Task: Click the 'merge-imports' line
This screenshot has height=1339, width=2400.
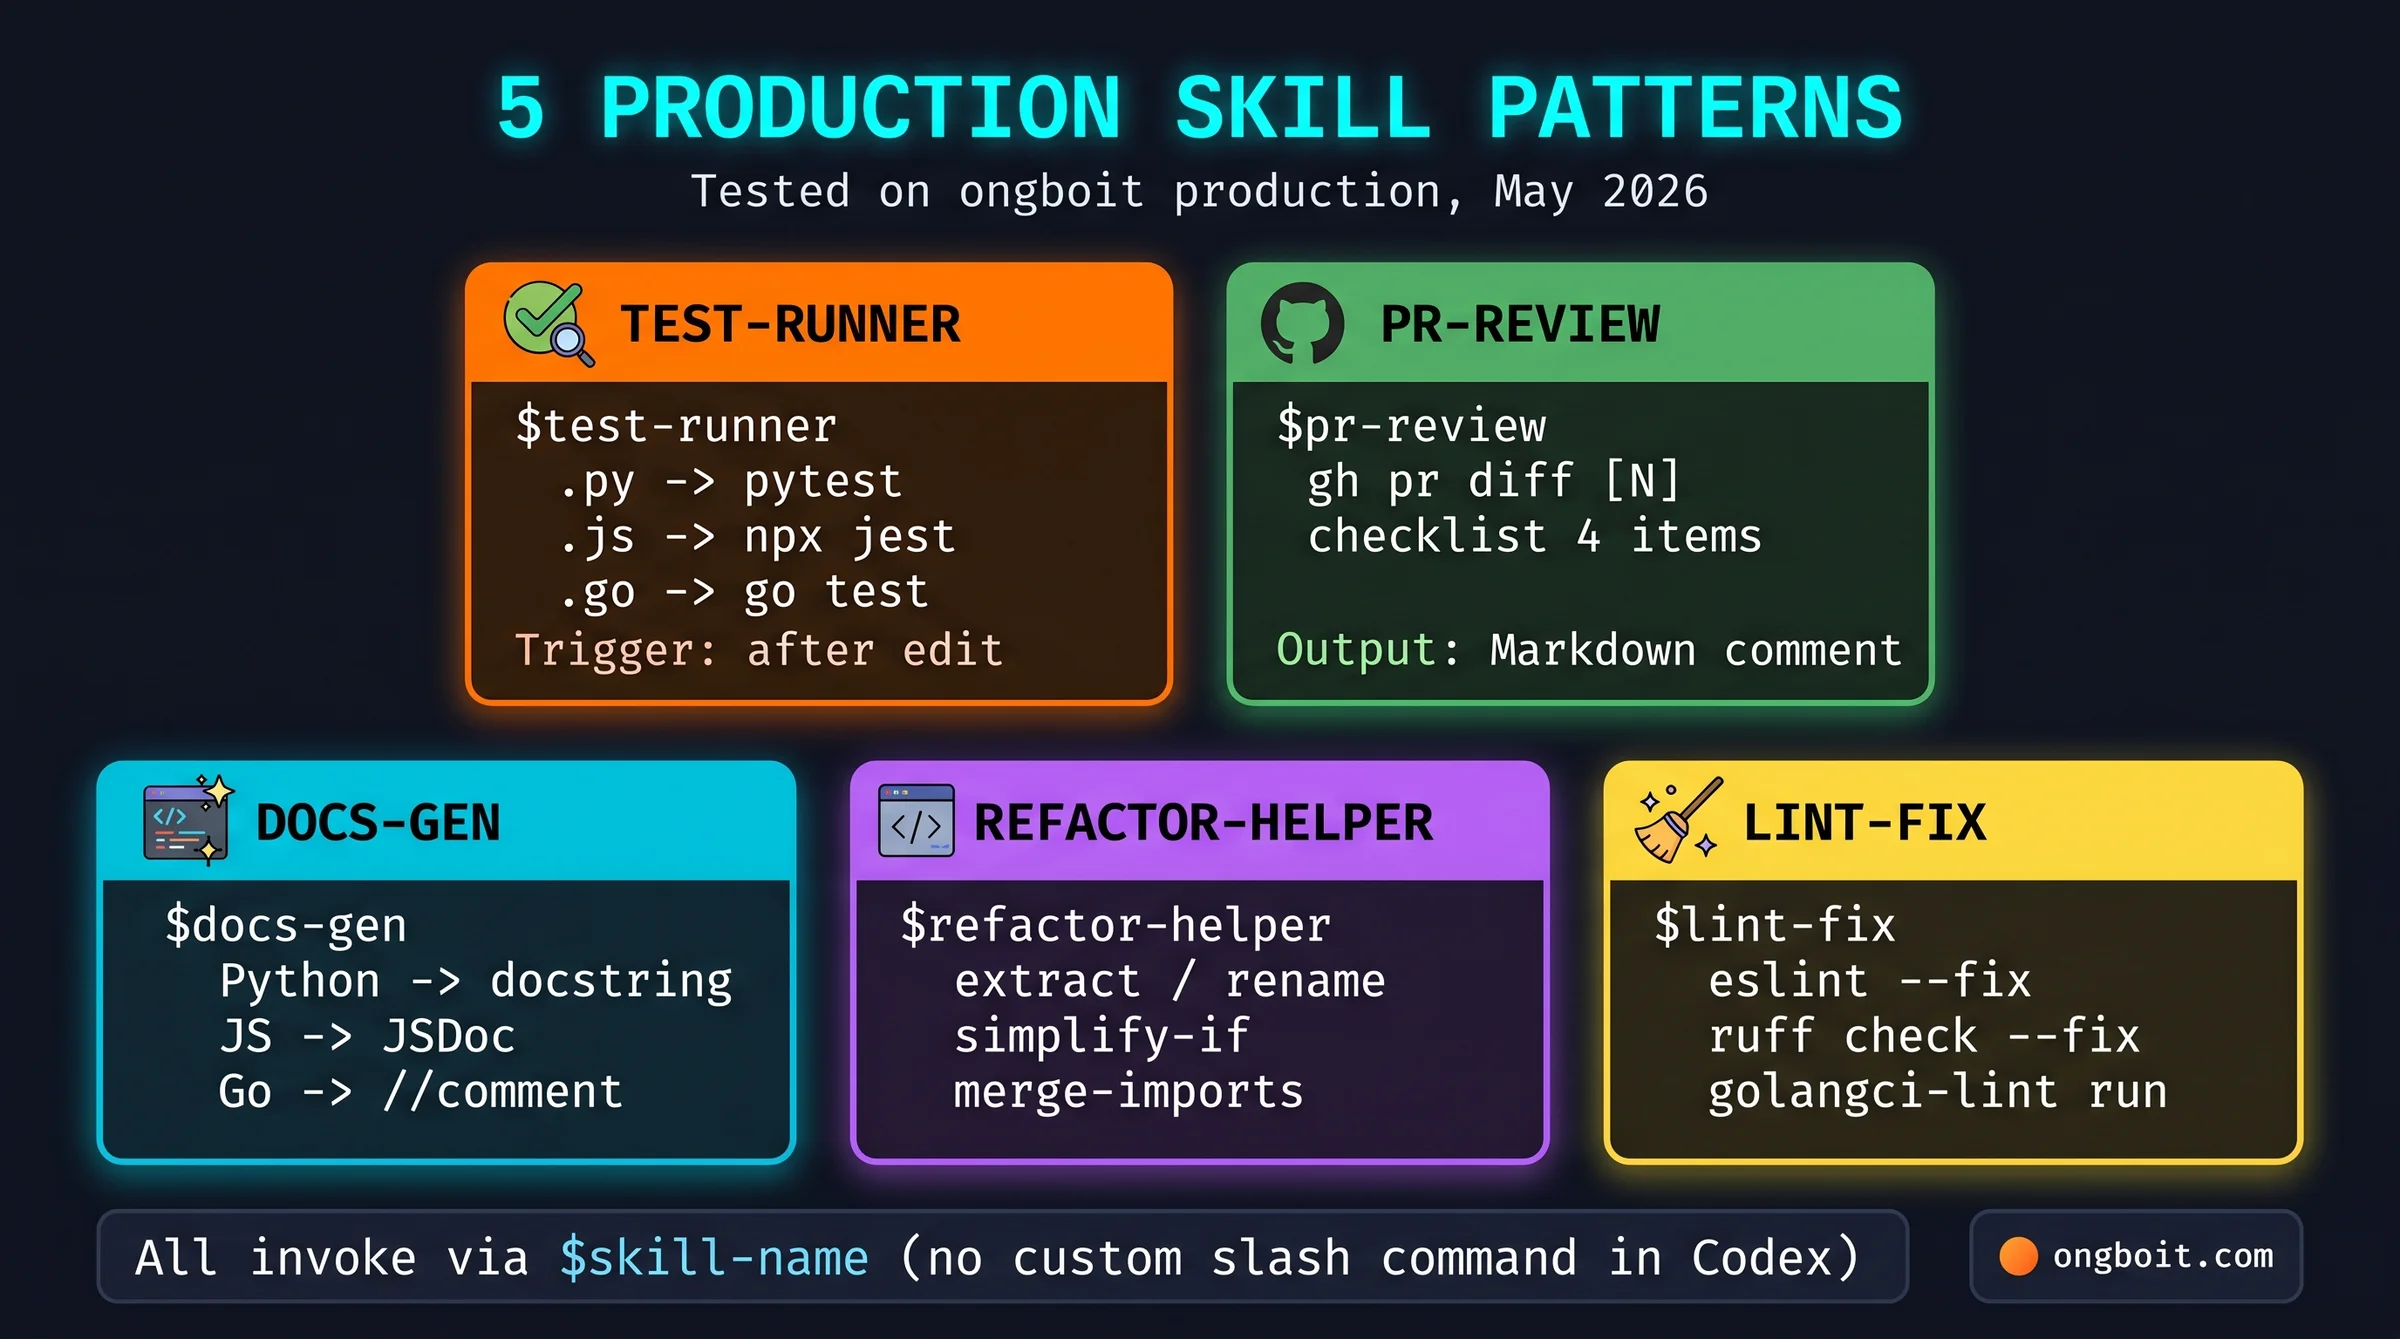Action: click(1129, 1091)
